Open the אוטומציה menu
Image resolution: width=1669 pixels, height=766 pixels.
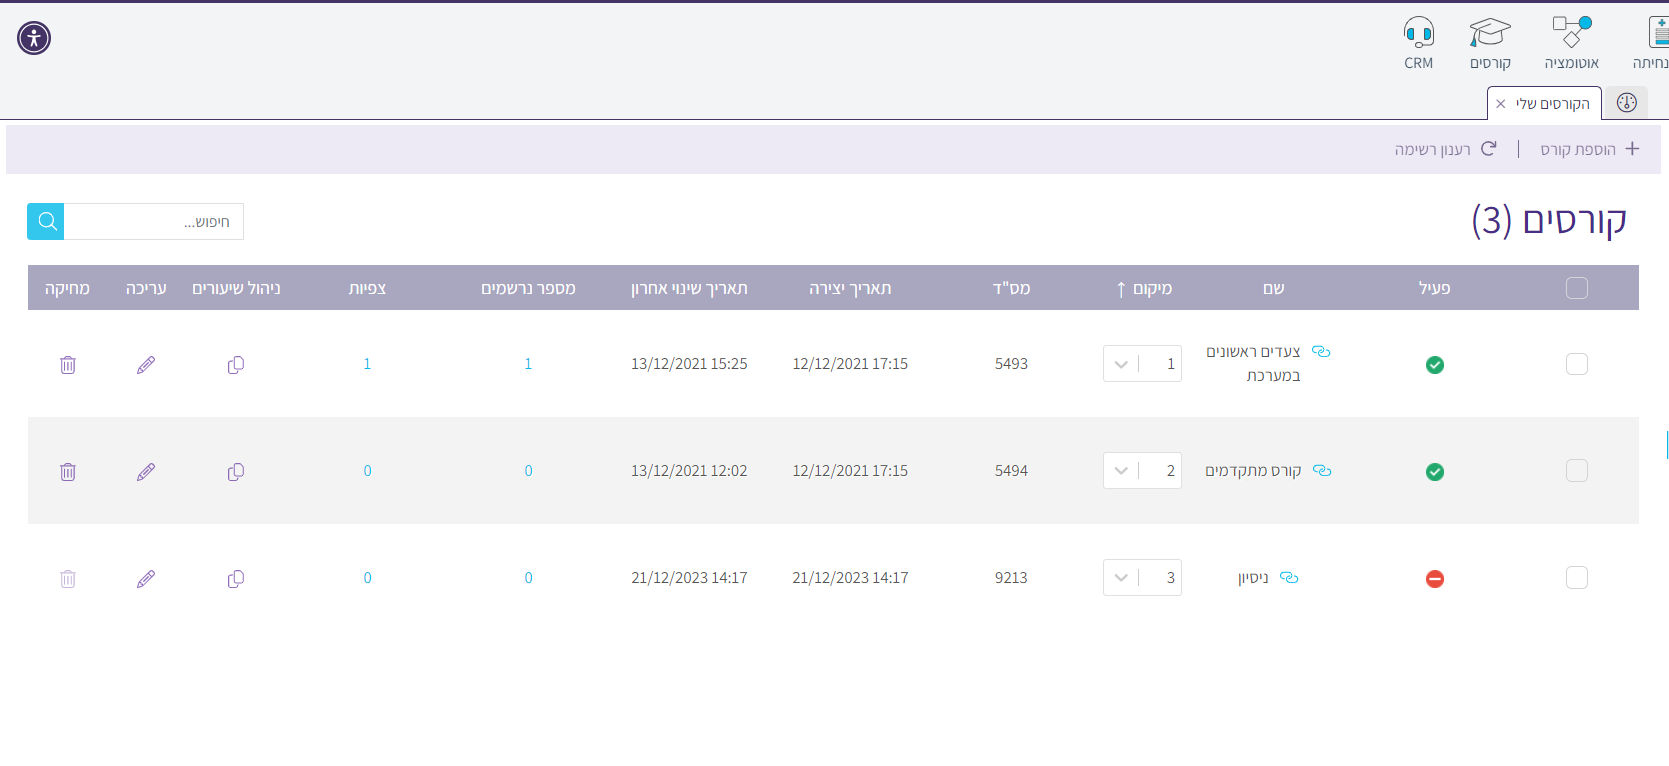coord(1571,43)
